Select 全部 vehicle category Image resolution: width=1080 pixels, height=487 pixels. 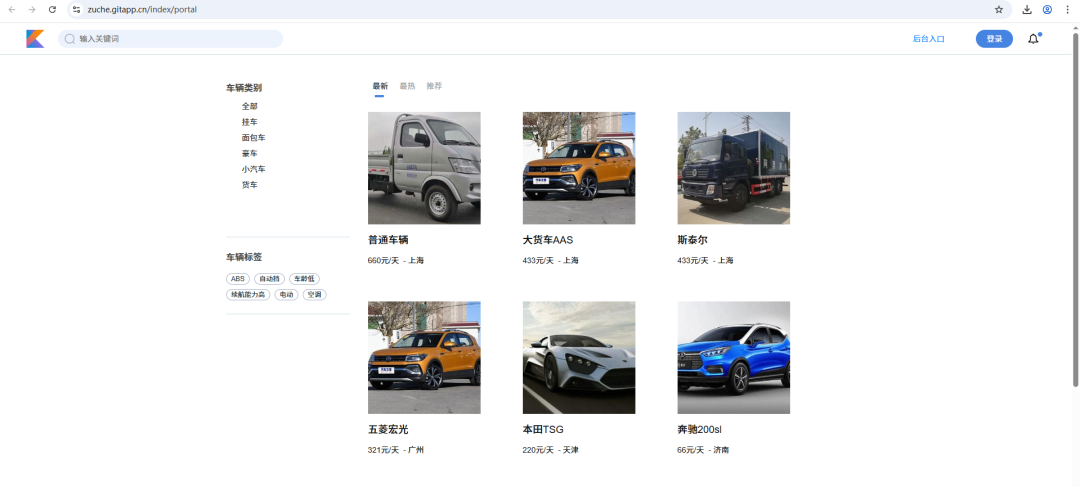(249, 106)
